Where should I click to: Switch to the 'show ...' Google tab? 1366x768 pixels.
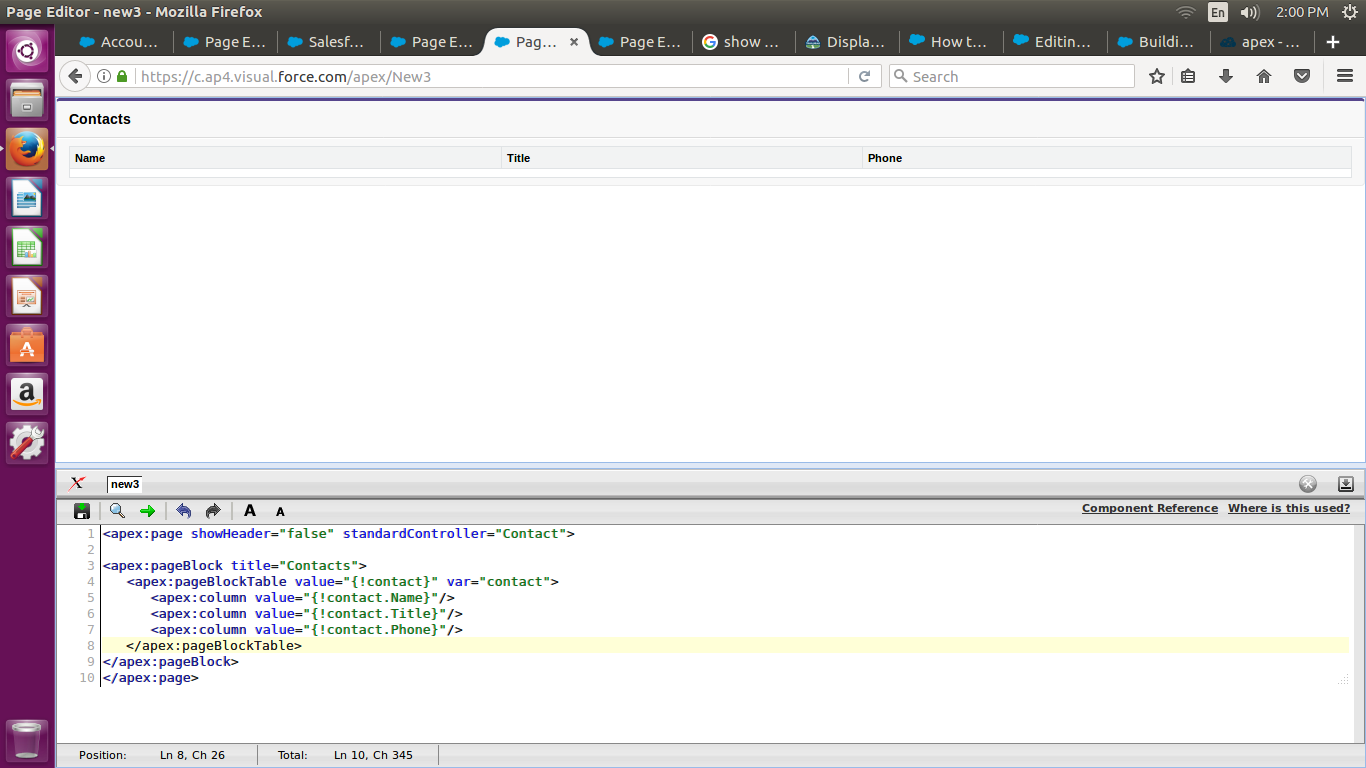point(741,42)
